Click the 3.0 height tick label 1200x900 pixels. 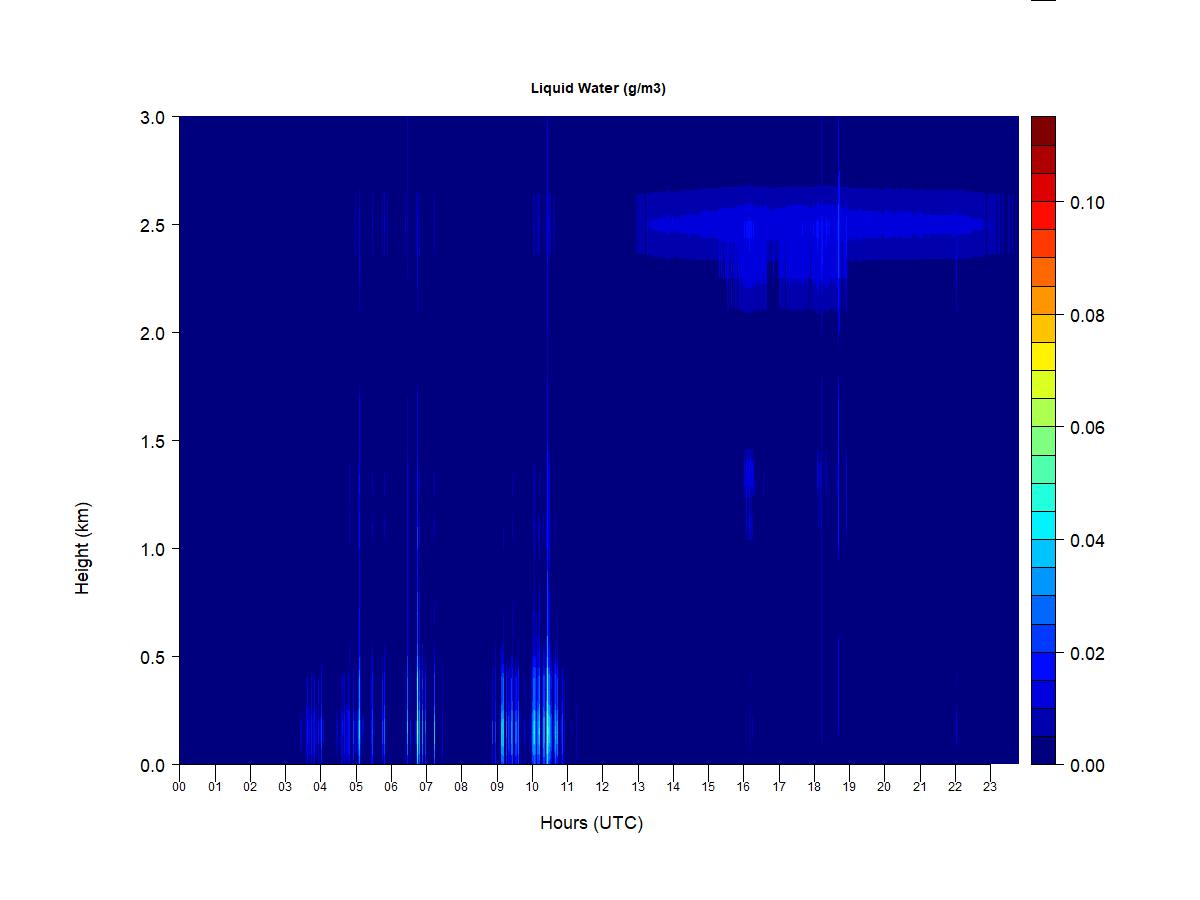tap(153, 117)
